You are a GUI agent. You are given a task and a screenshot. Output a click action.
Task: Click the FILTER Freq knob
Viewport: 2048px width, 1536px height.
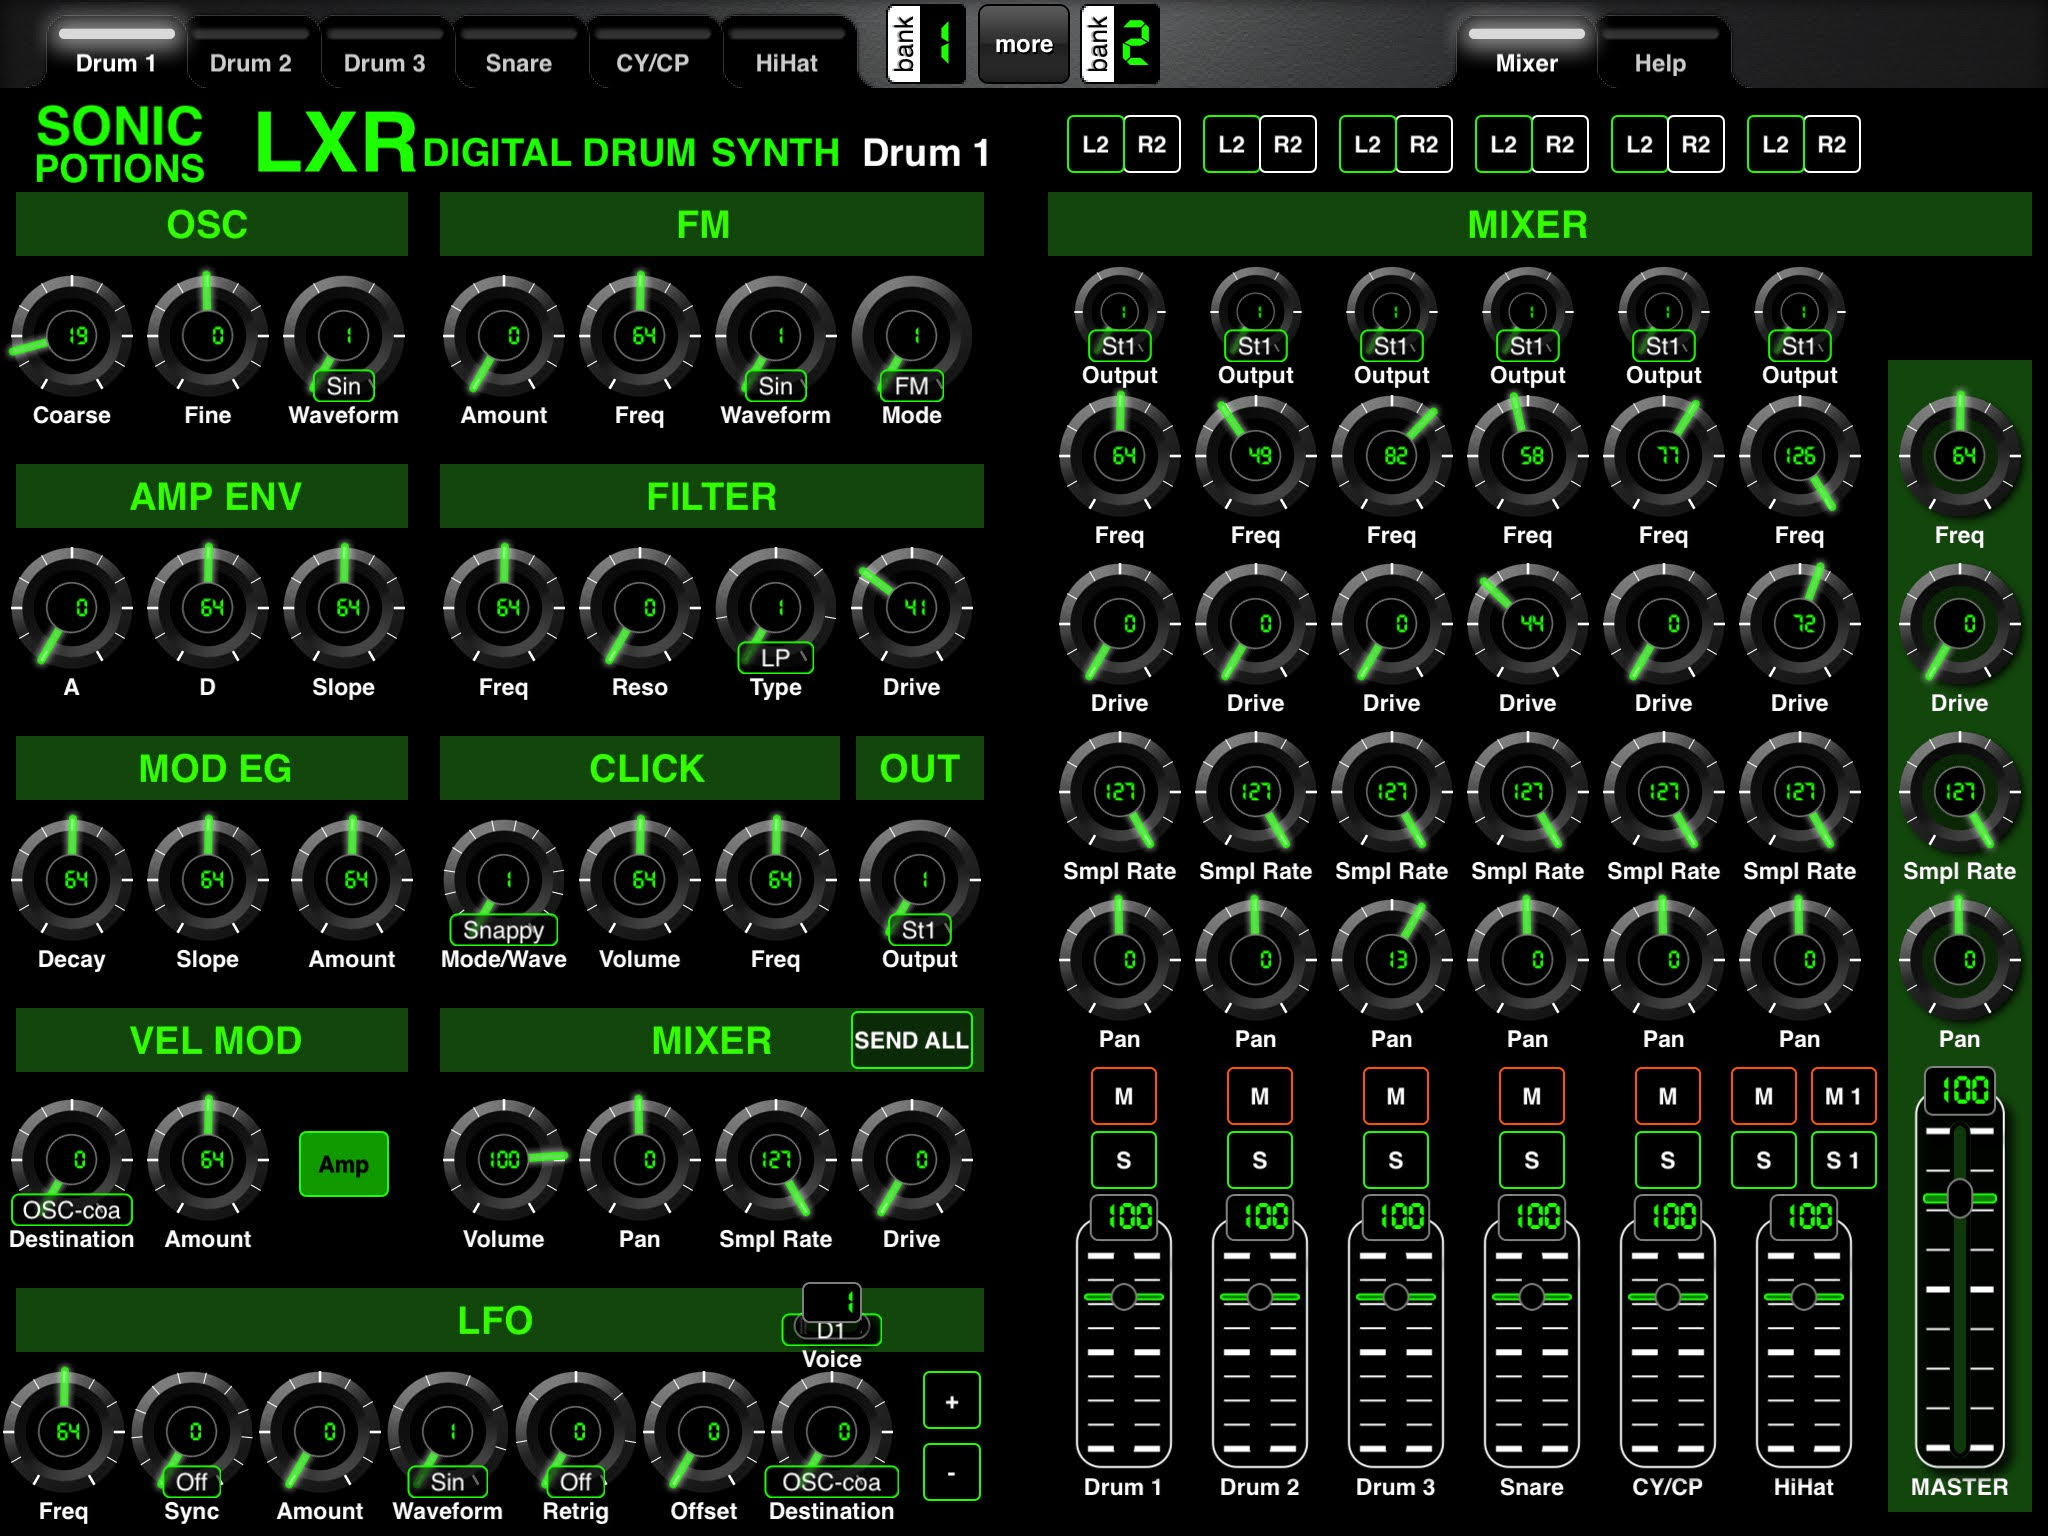click(504, 608)
